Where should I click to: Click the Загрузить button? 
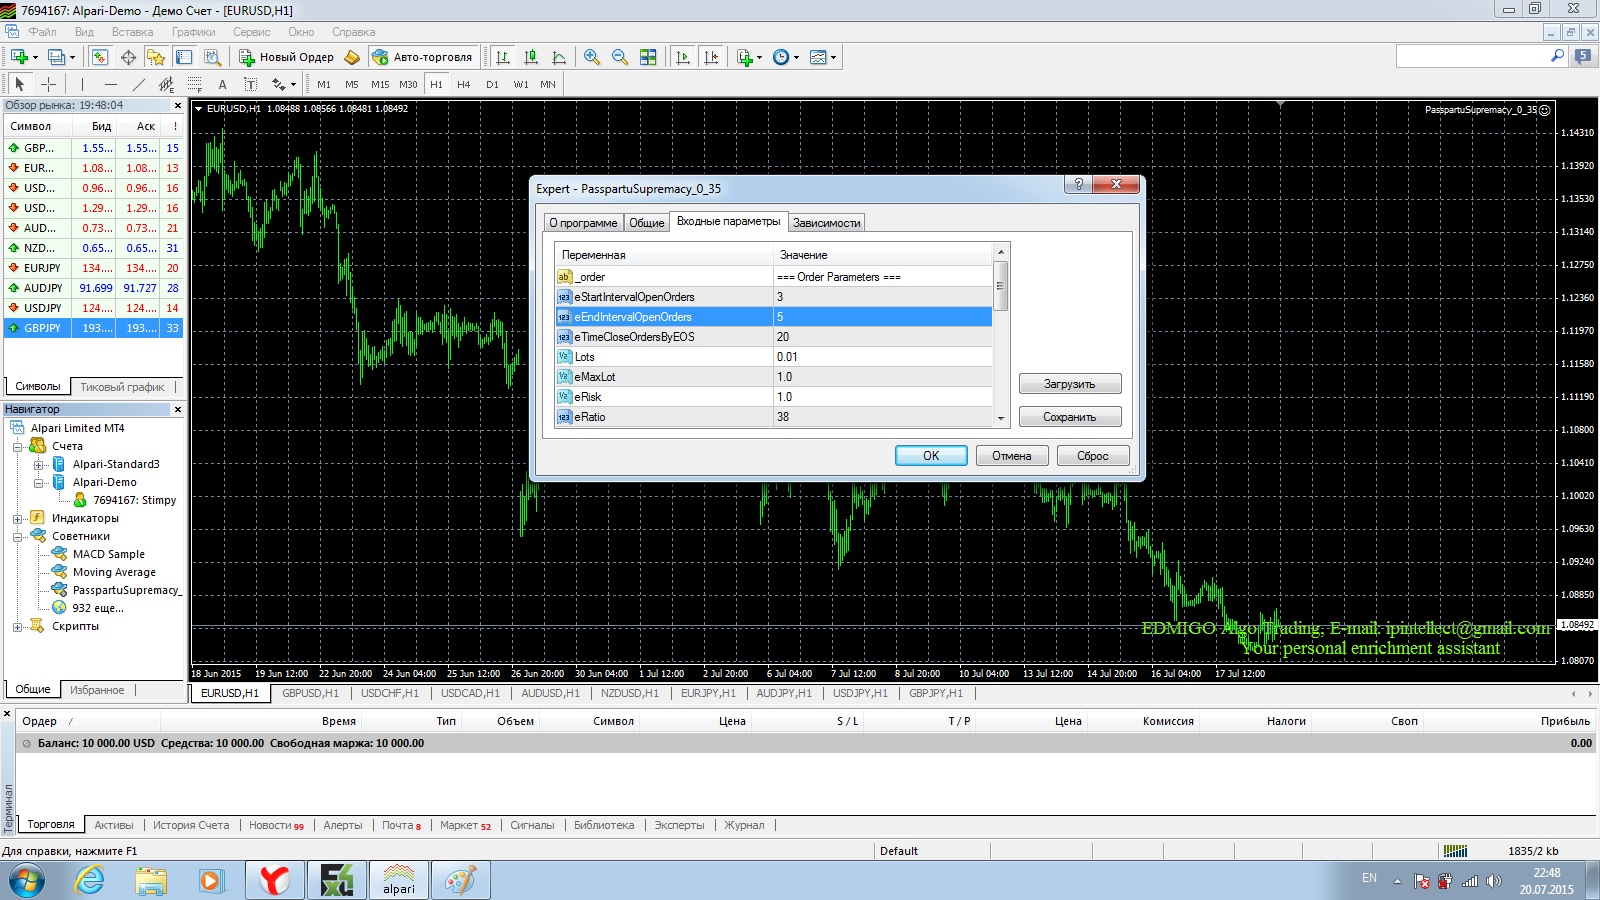1070,384
